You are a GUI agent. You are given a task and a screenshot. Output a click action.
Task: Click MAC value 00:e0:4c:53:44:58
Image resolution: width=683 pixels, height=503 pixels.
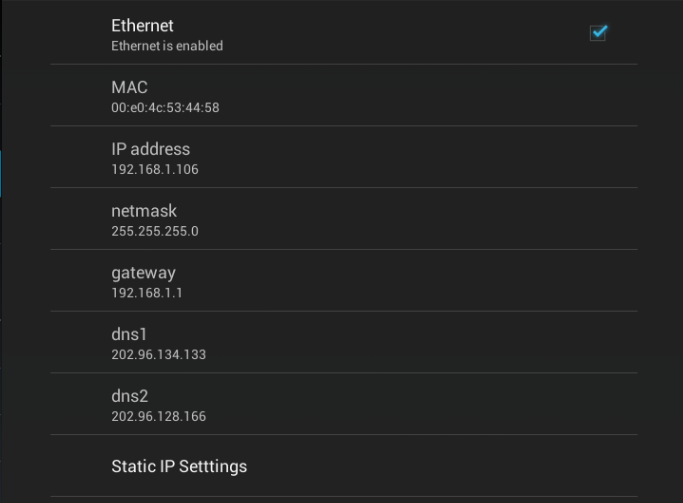[x=166, y=108]
